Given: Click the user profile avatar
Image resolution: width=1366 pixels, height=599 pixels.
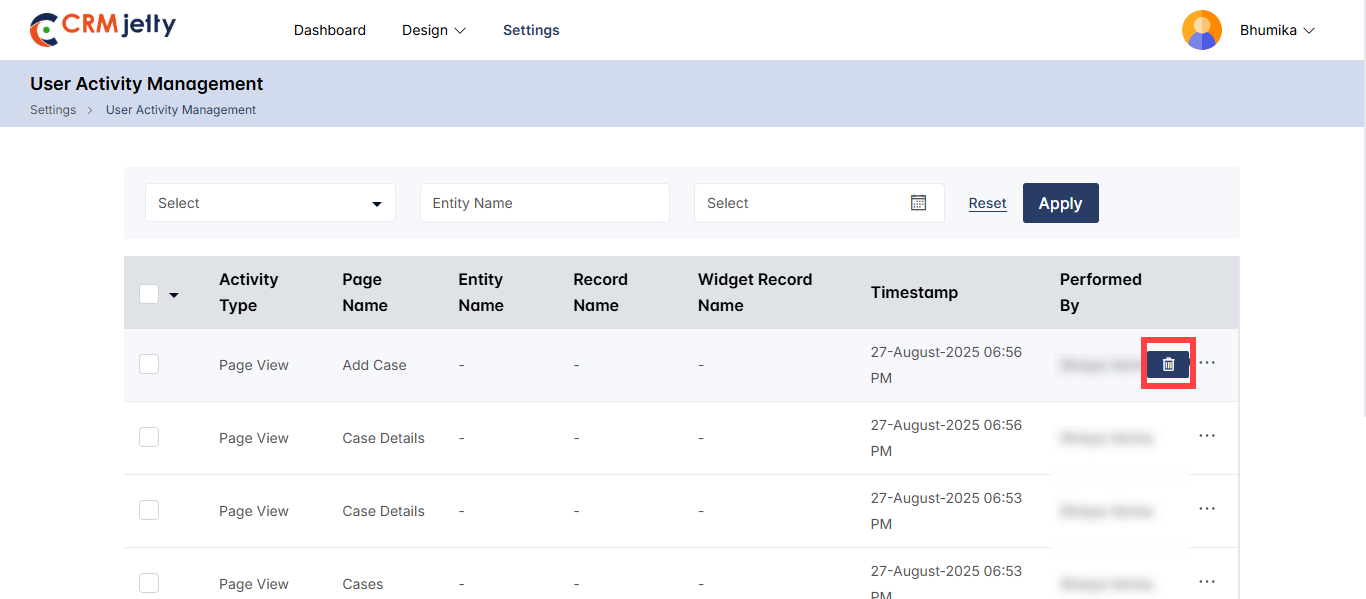Looking at the screenshot, I should click(x=1201, y=30).
